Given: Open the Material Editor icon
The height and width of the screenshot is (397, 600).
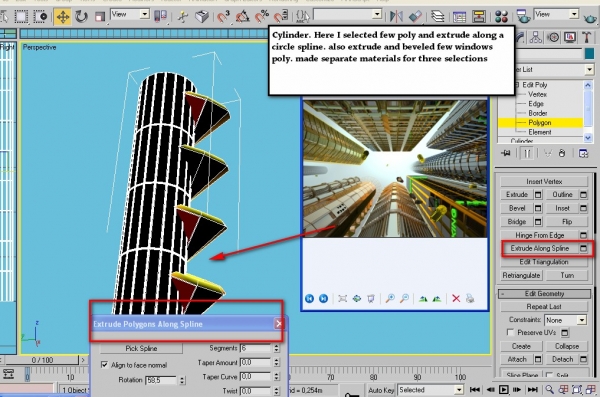Looking at the screenshot, I should 501,16.
